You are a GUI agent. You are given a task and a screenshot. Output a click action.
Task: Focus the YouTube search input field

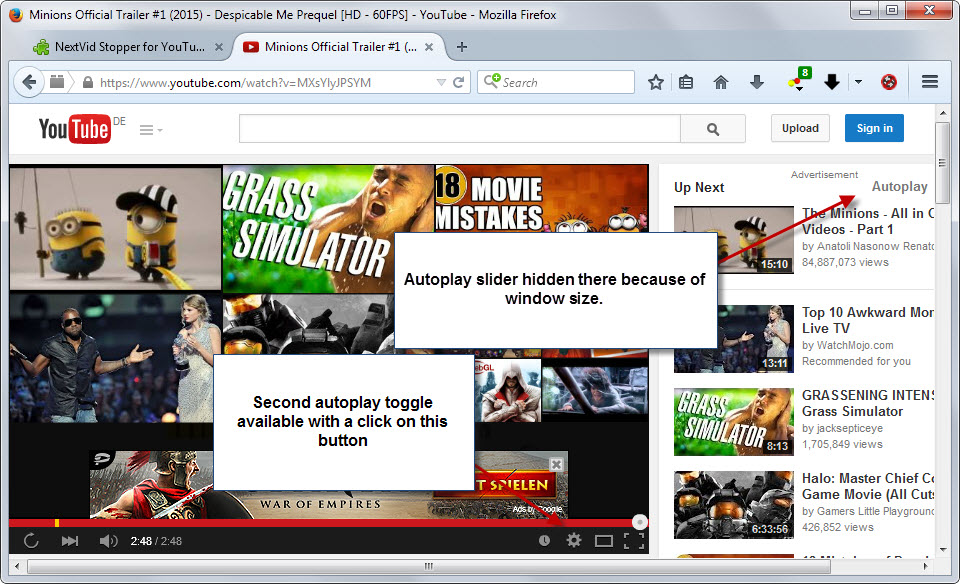click(x=460, y=129)
